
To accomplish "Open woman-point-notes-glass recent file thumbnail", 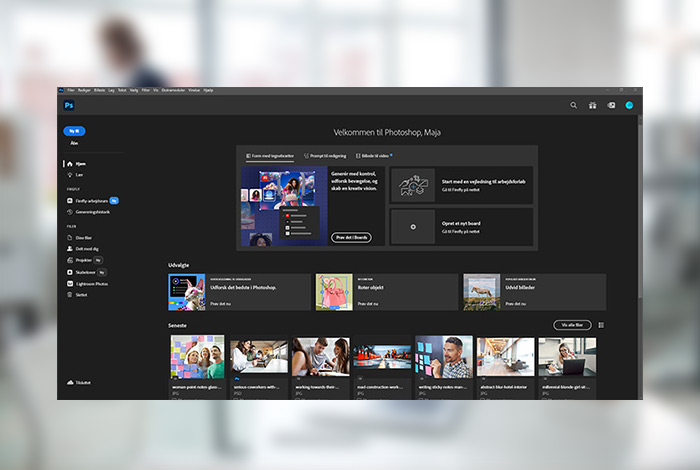I will (197, 357).
